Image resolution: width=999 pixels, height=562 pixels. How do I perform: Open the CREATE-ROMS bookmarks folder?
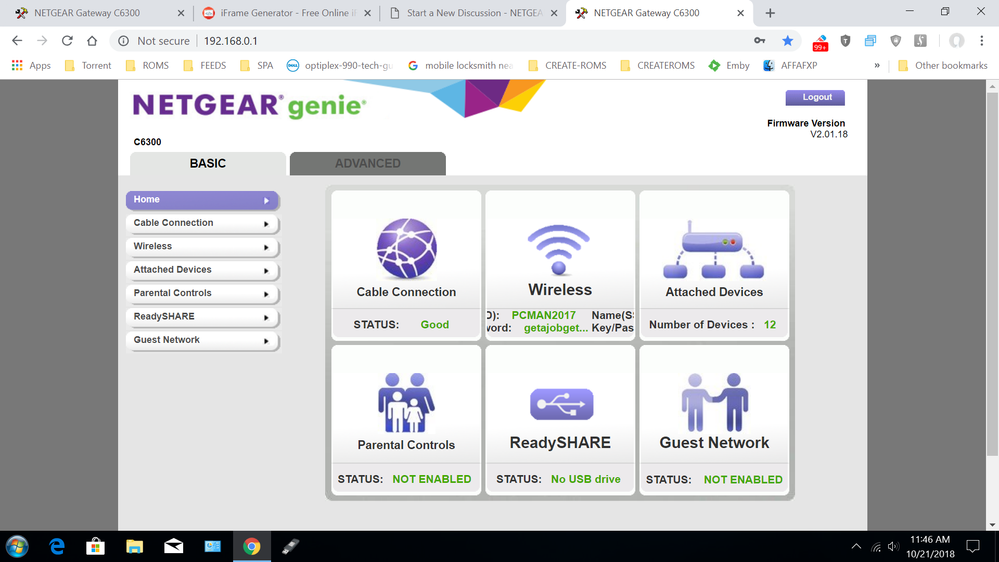567,66
